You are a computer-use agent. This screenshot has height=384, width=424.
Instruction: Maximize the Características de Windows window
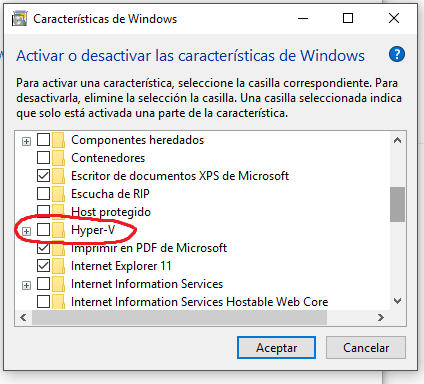pos(348,18)
